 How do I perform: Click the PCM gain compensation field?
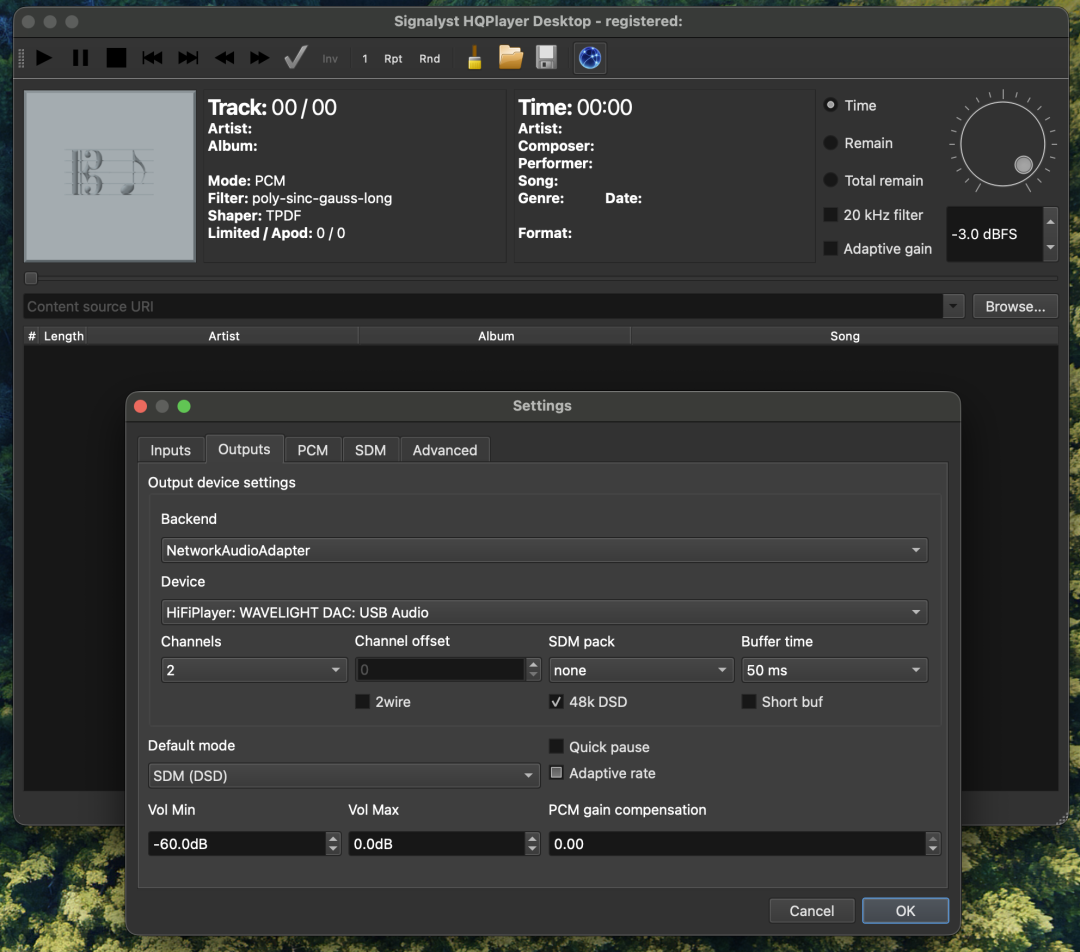pos(737,843)
